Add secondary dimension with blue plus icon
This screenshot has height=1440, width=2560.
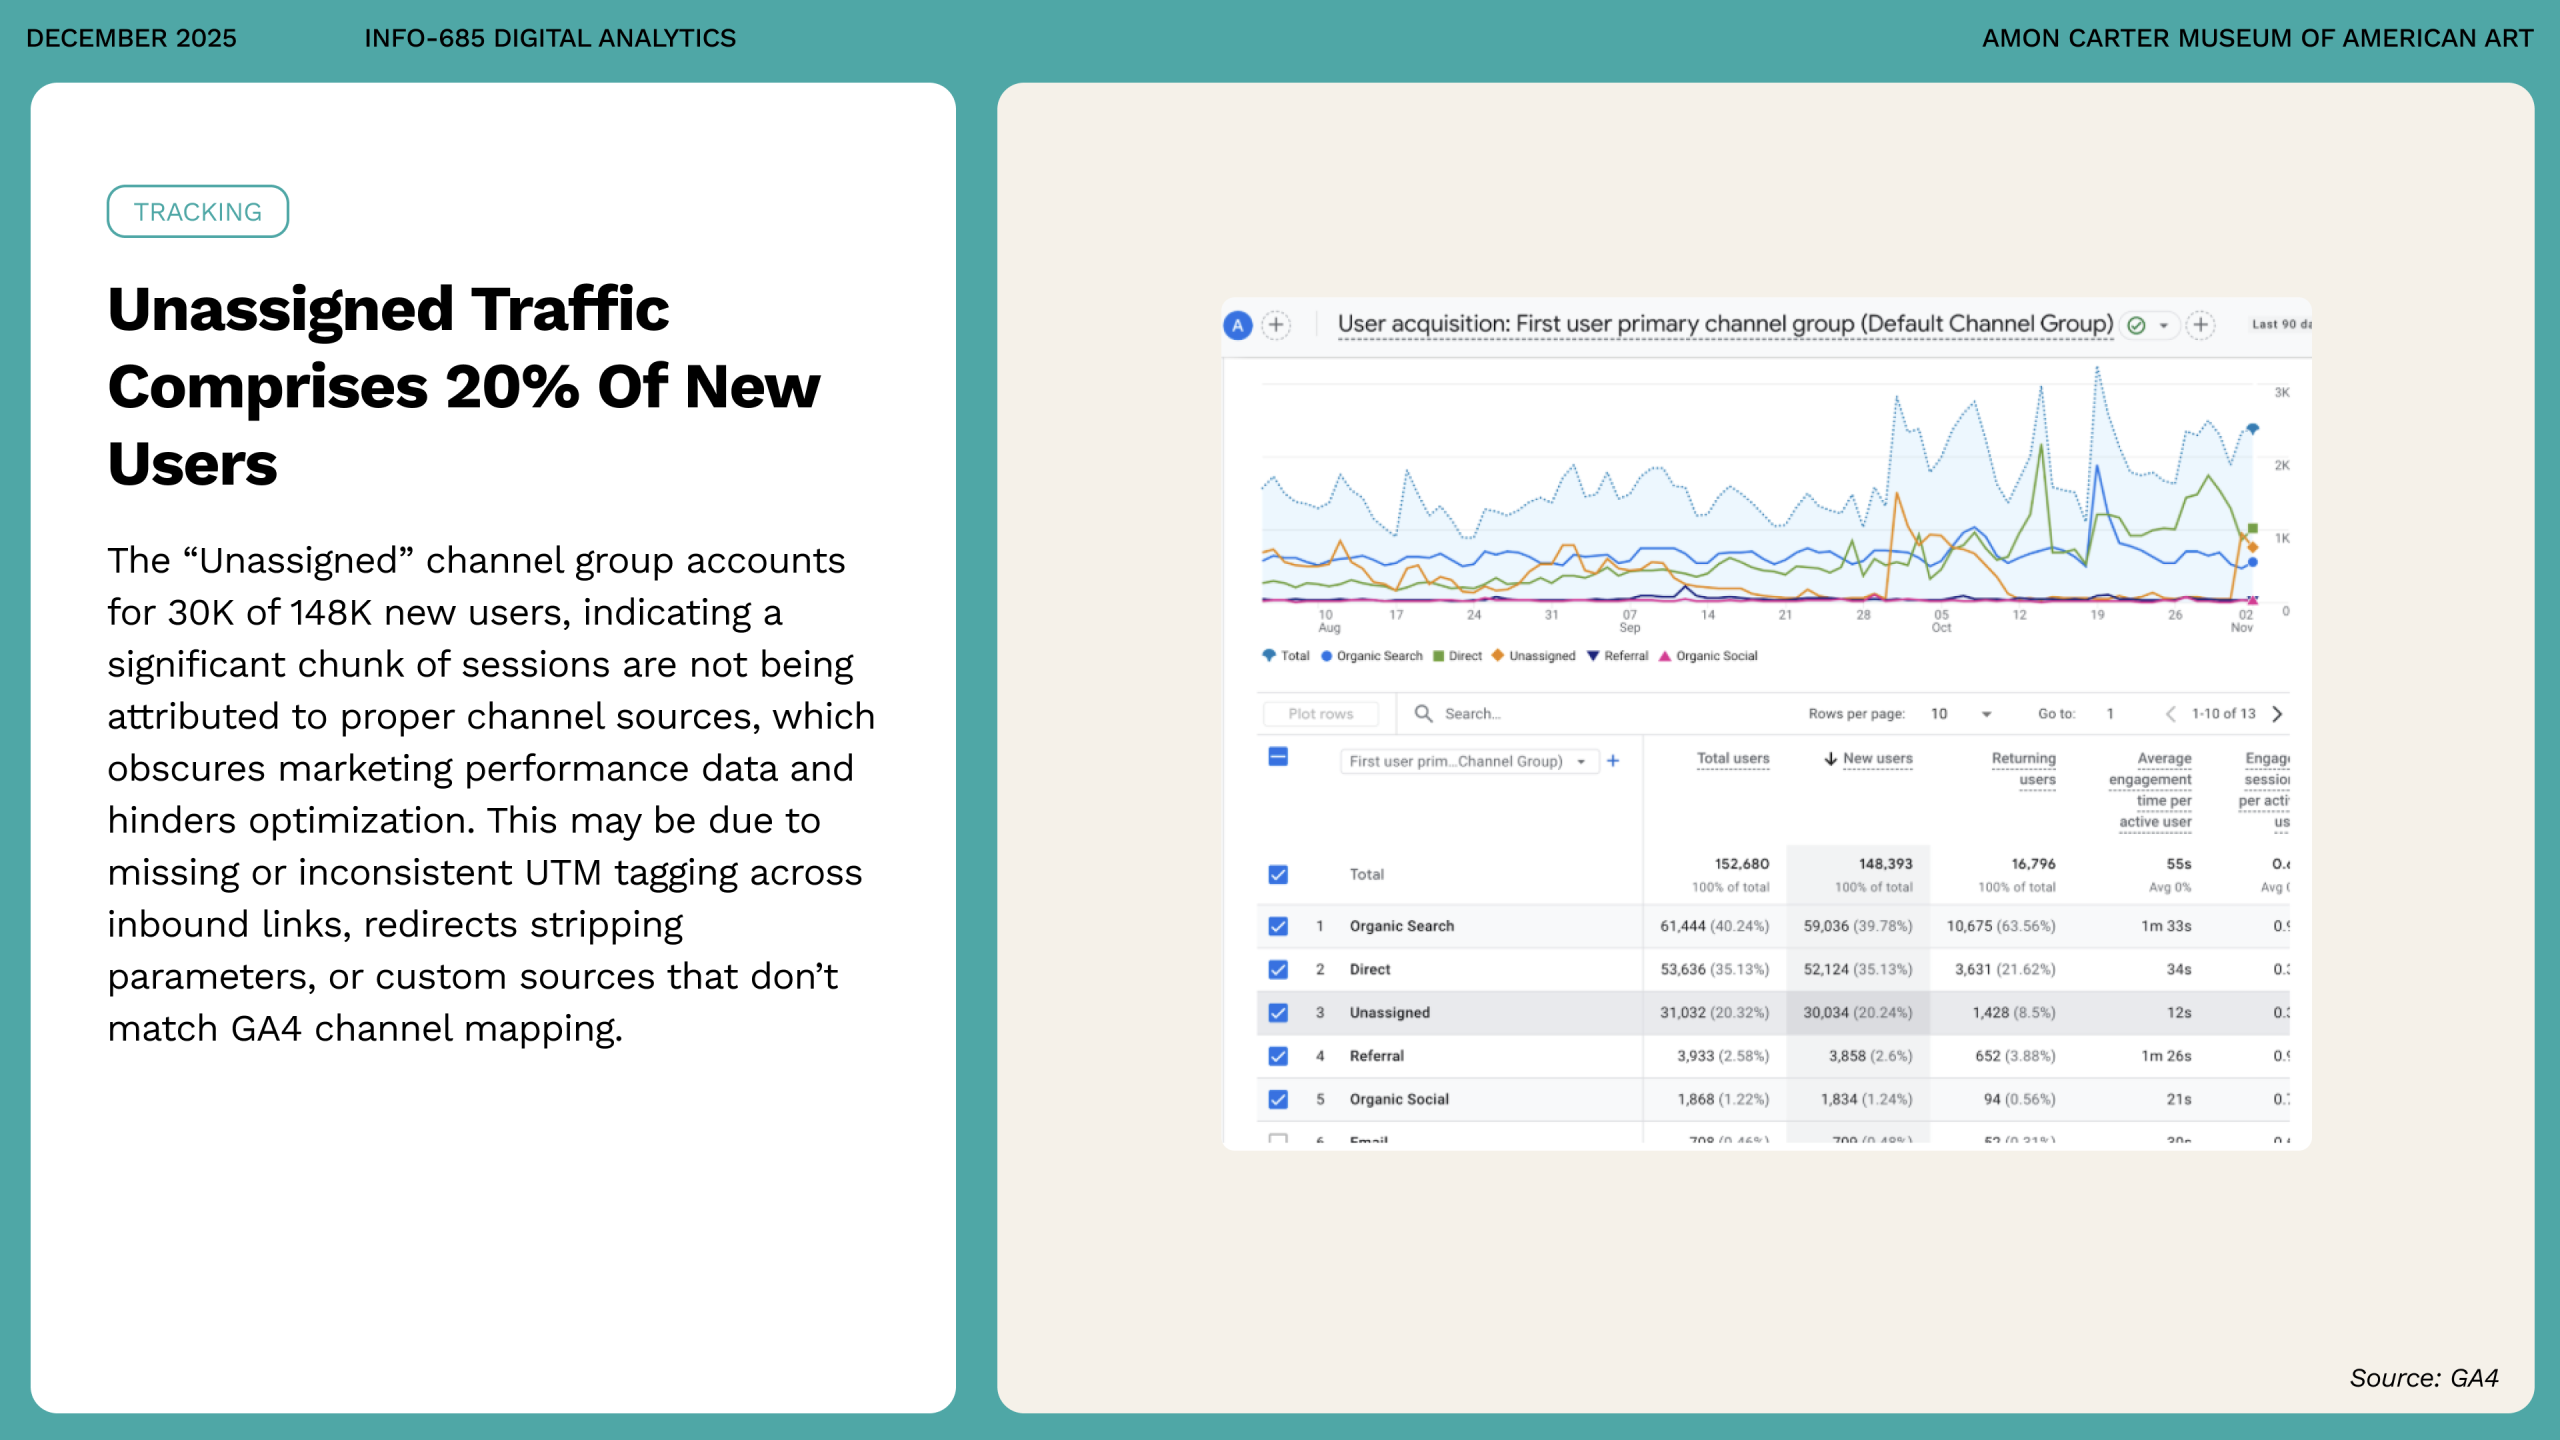pyautogui.click(x=1613, y=761)
